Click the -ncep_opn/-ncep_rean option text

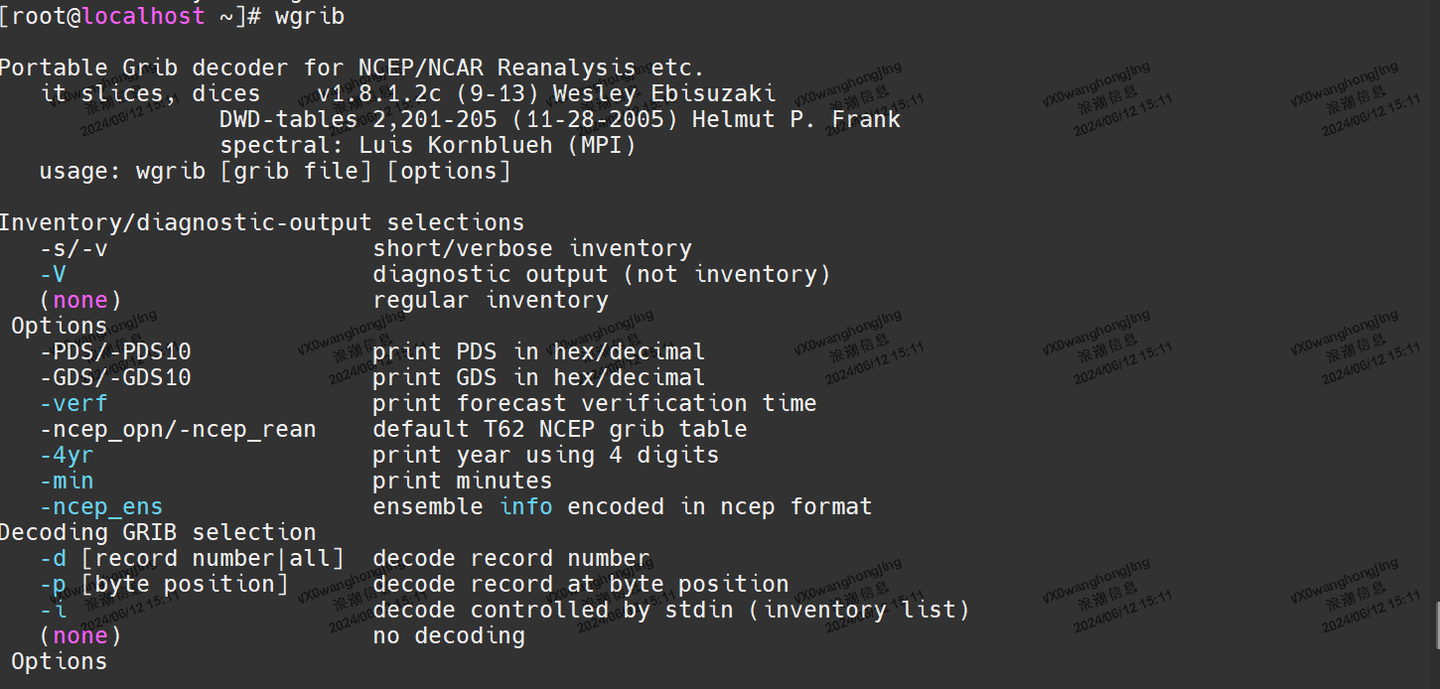[x=178, y=430]
